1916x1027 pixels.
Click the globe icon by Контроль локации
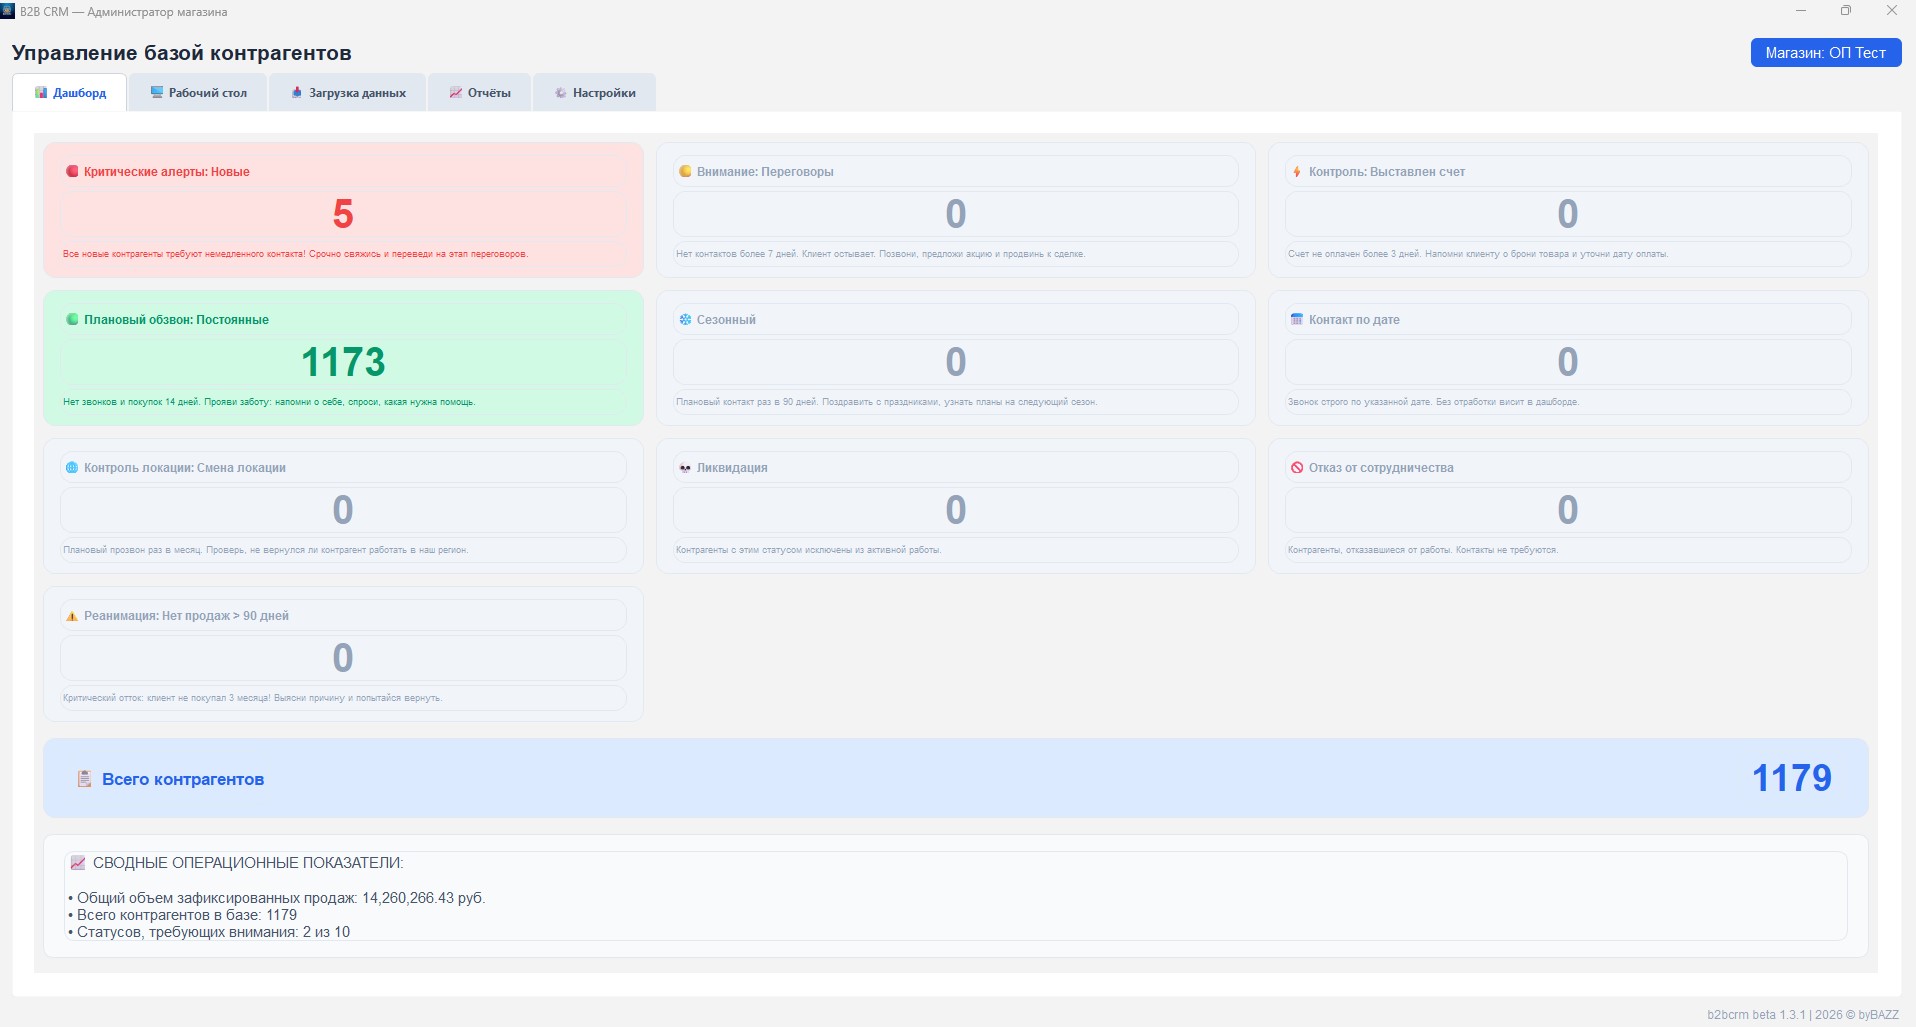pos(72,467)
